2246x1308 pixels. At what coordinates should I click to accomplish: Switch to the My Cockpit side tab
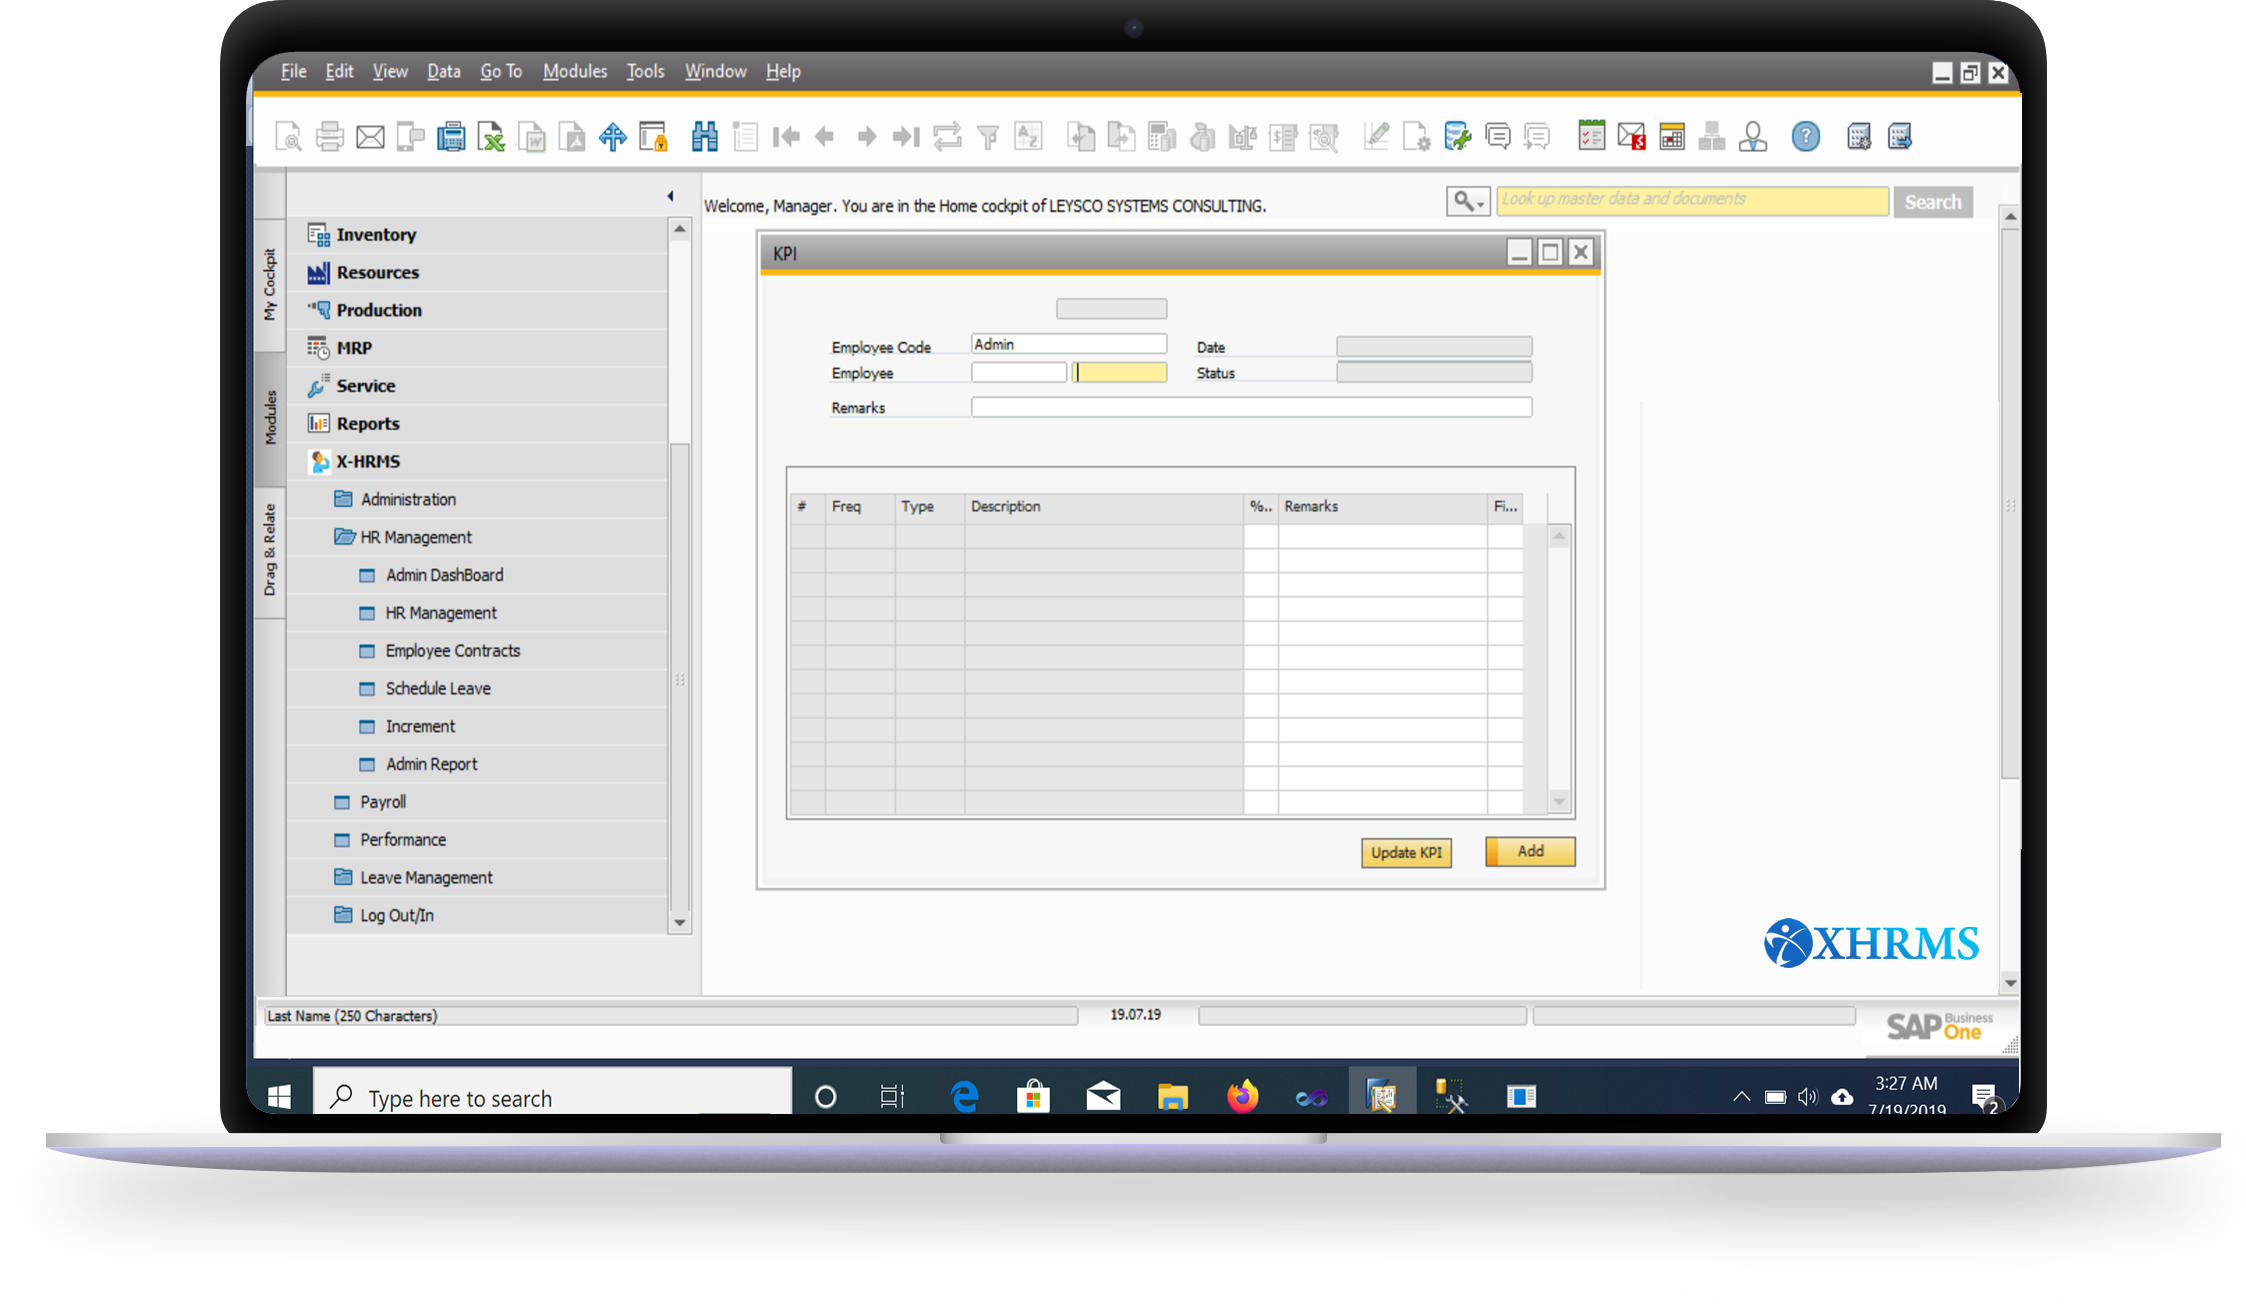(269, 283)
